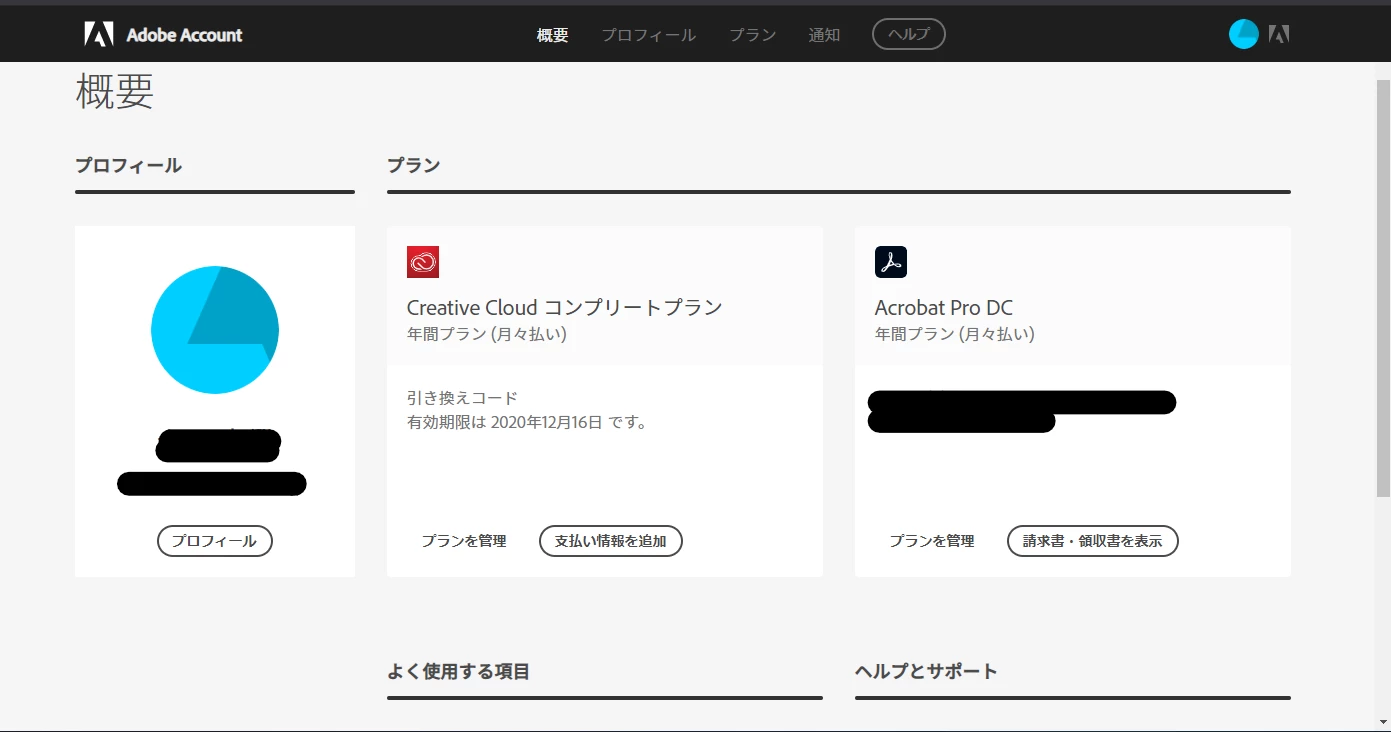
Task: Click the large cyan profile avatar picture
Action: pyautogui.click(x=215, y=330)
